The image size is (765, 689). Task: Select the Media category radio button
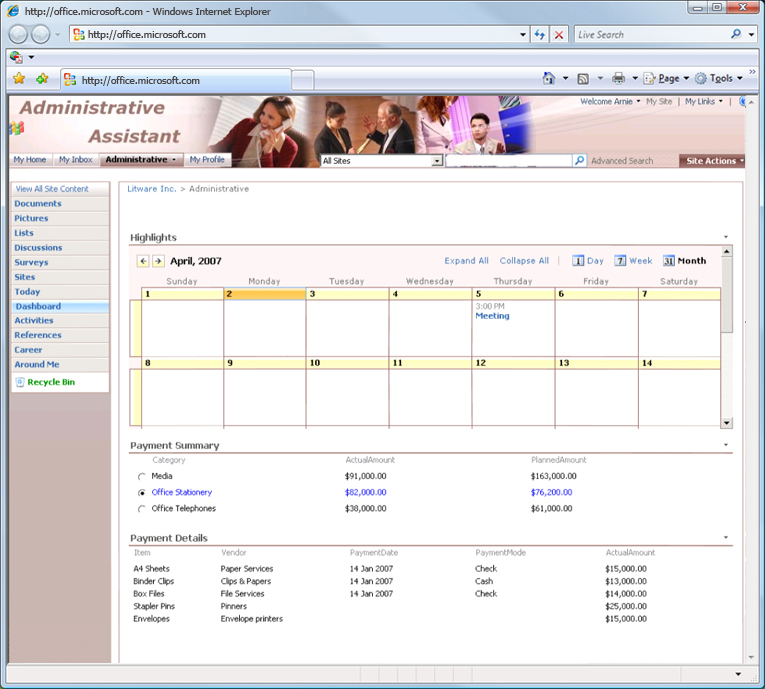click(142, 477)
